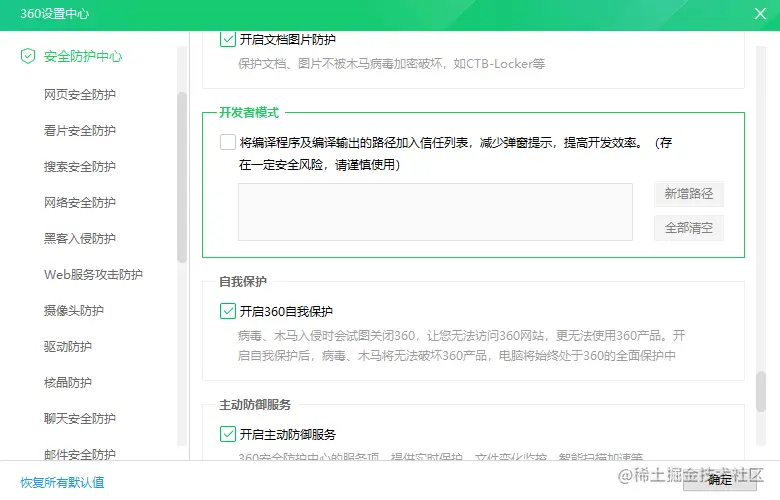Select 聊天安全防护 in sidebar
The height and width of the screenshot is (500, 780).
point(80,418)
